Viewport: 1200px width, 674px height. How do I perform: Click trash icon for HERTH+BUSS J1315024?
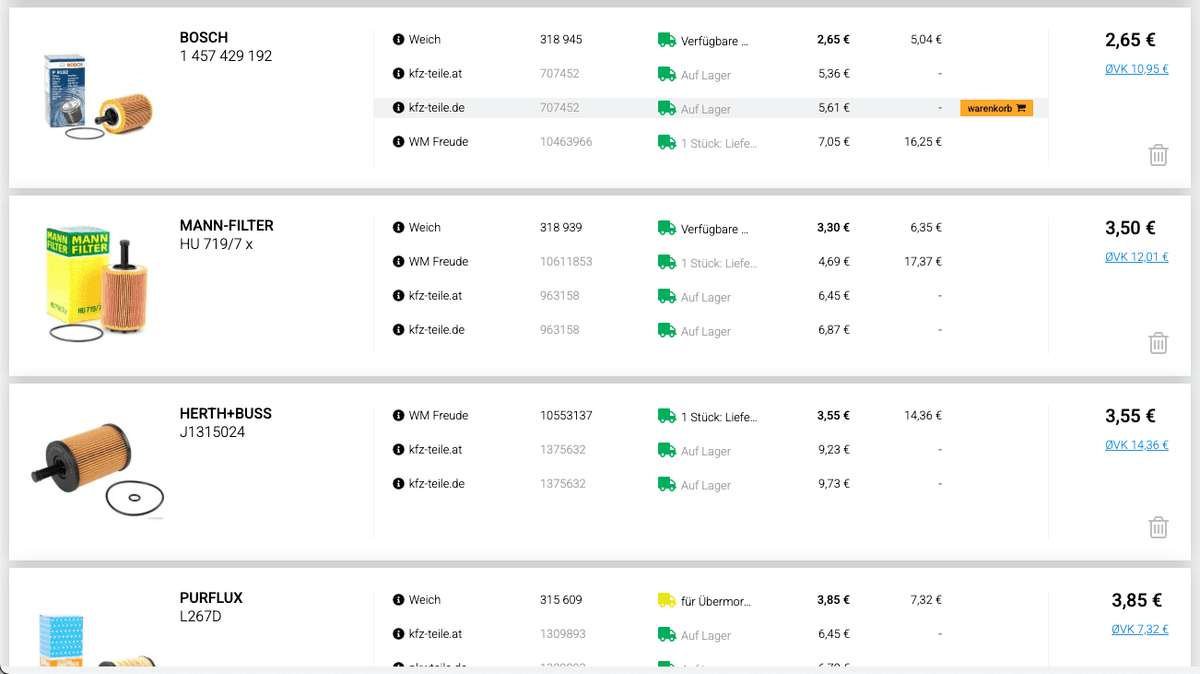(1158, 527)
